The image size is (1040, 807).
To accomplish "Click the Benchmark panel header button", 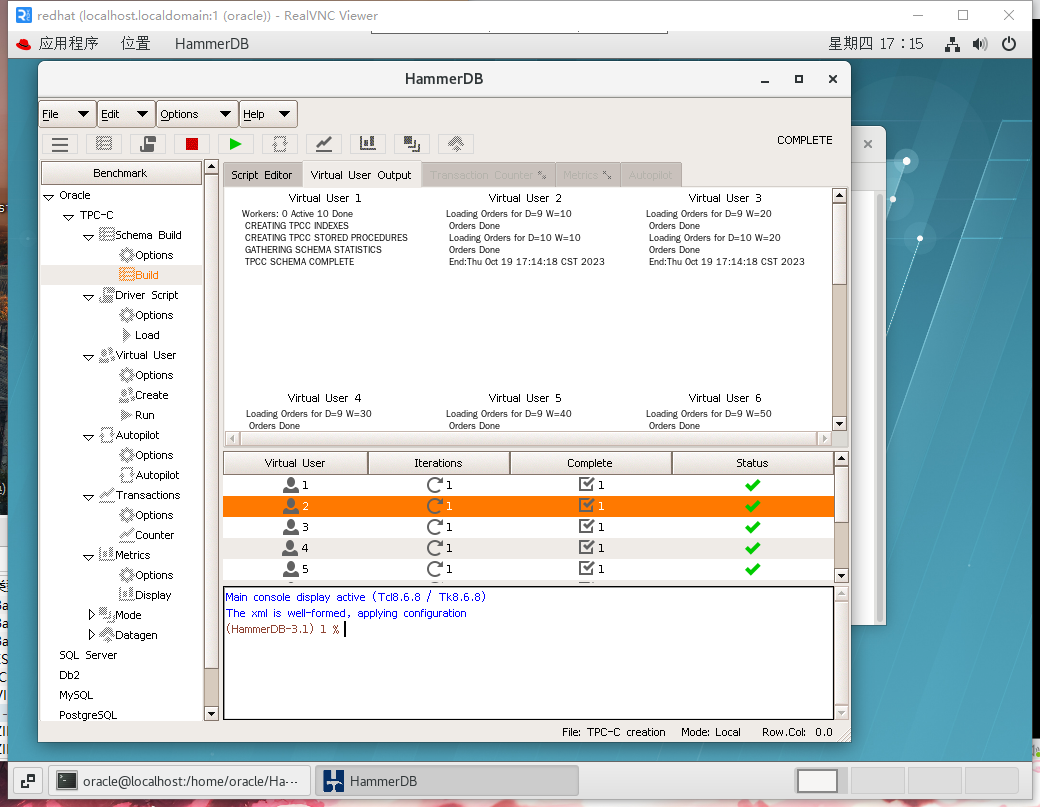I will [121, 173].
